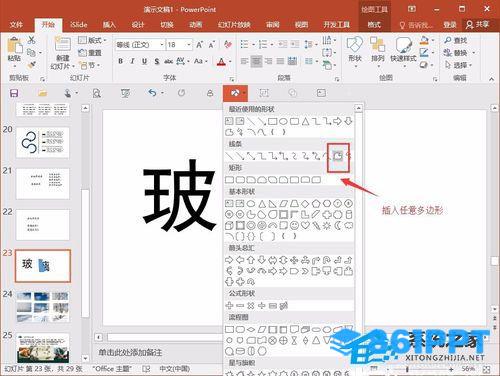Click the open folder icon in quick toolbar

(x=42, y=93)
